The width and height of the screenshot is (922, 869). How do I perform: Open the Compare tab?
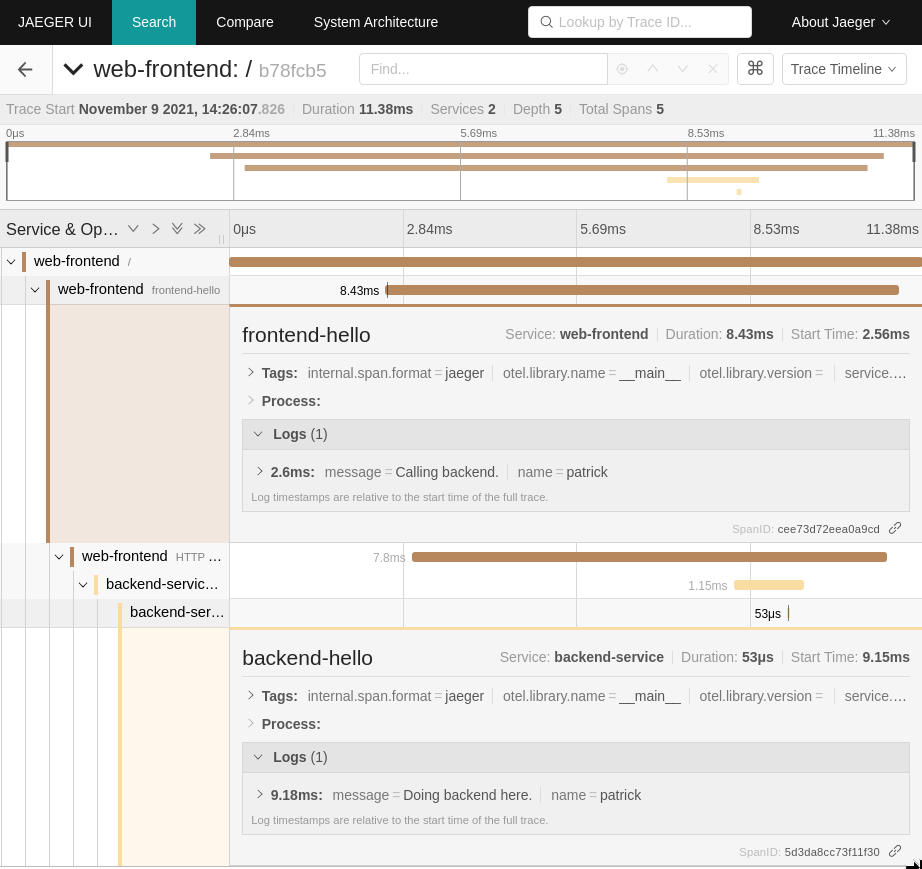pyautogui.click(x=245, y=22)
